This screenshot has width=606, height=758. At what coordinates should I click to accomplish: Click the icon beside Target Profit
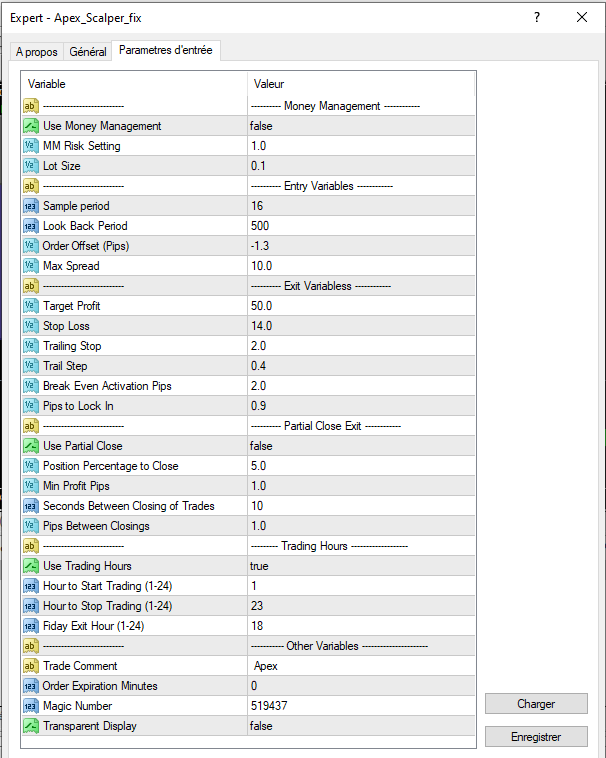pyautogui.click(x=31, y=306)
